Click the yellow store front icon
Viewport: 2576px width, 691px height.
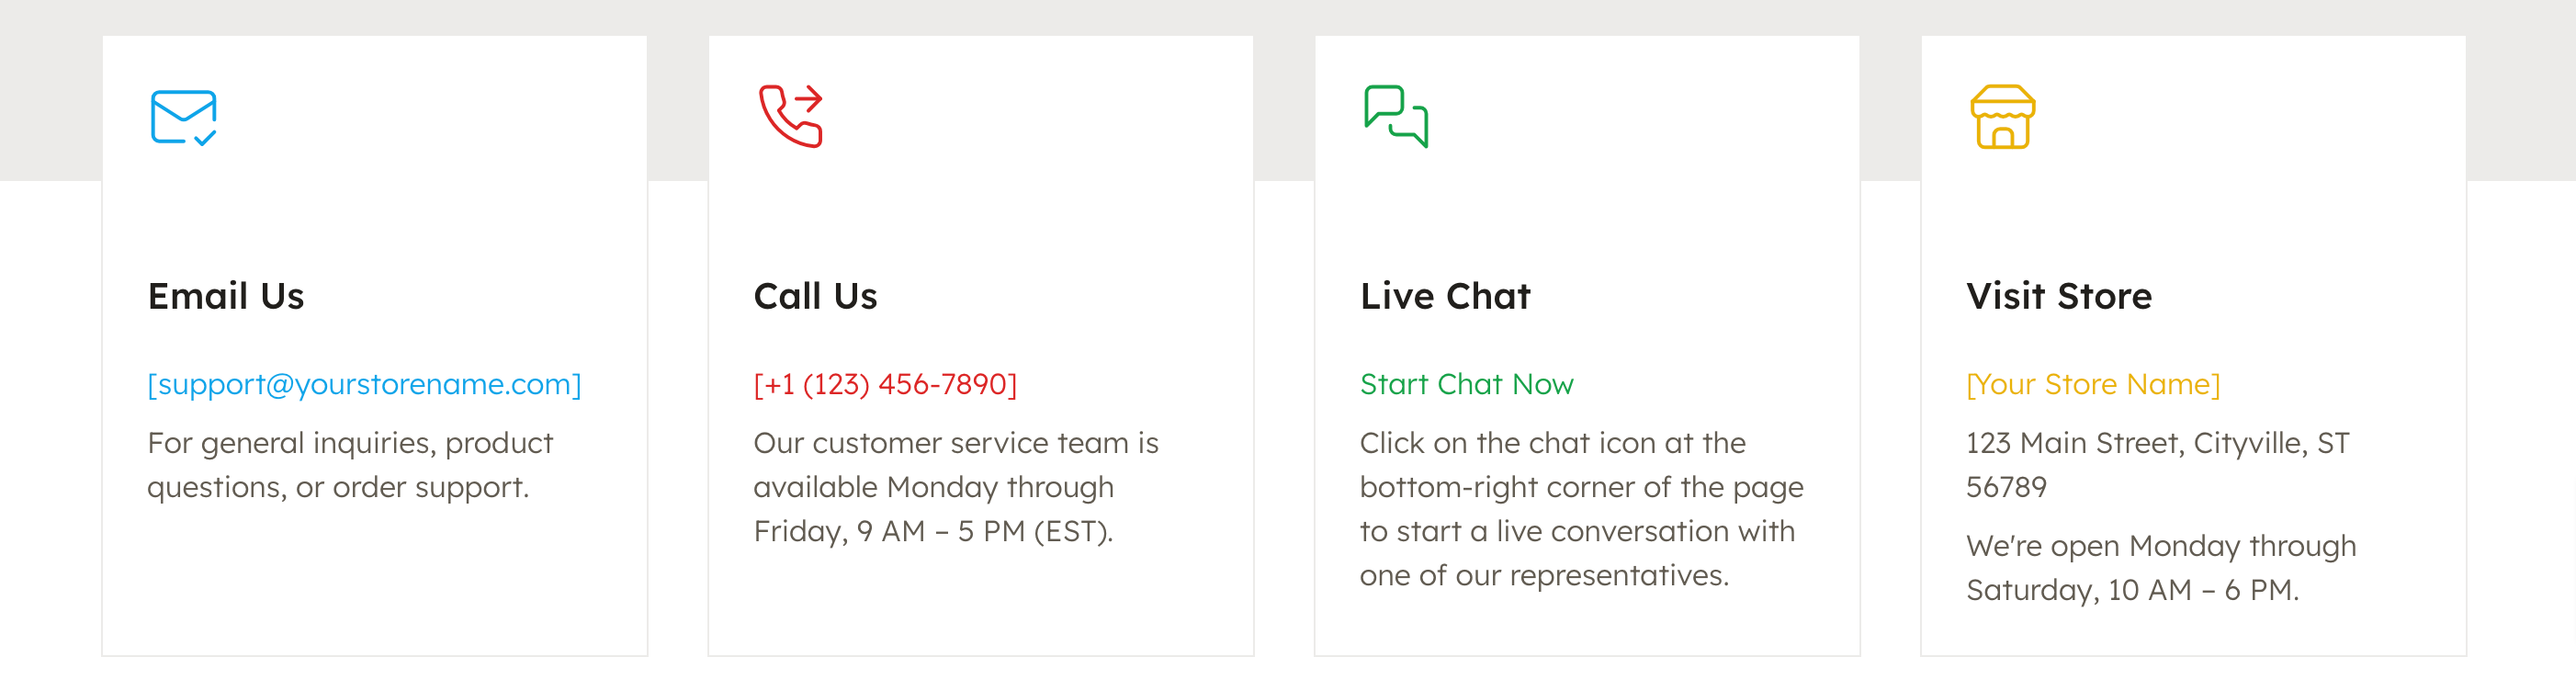point(2002,116)
